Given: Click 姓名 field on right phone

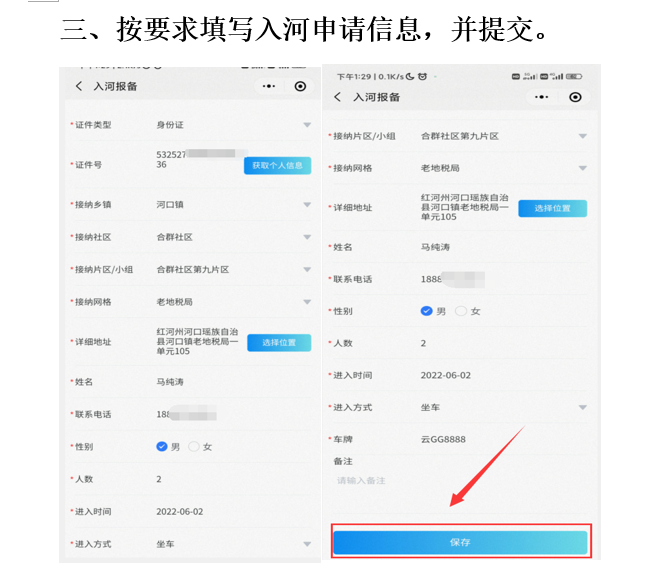Looking at the screenshot, I should [x=435, y=247].
